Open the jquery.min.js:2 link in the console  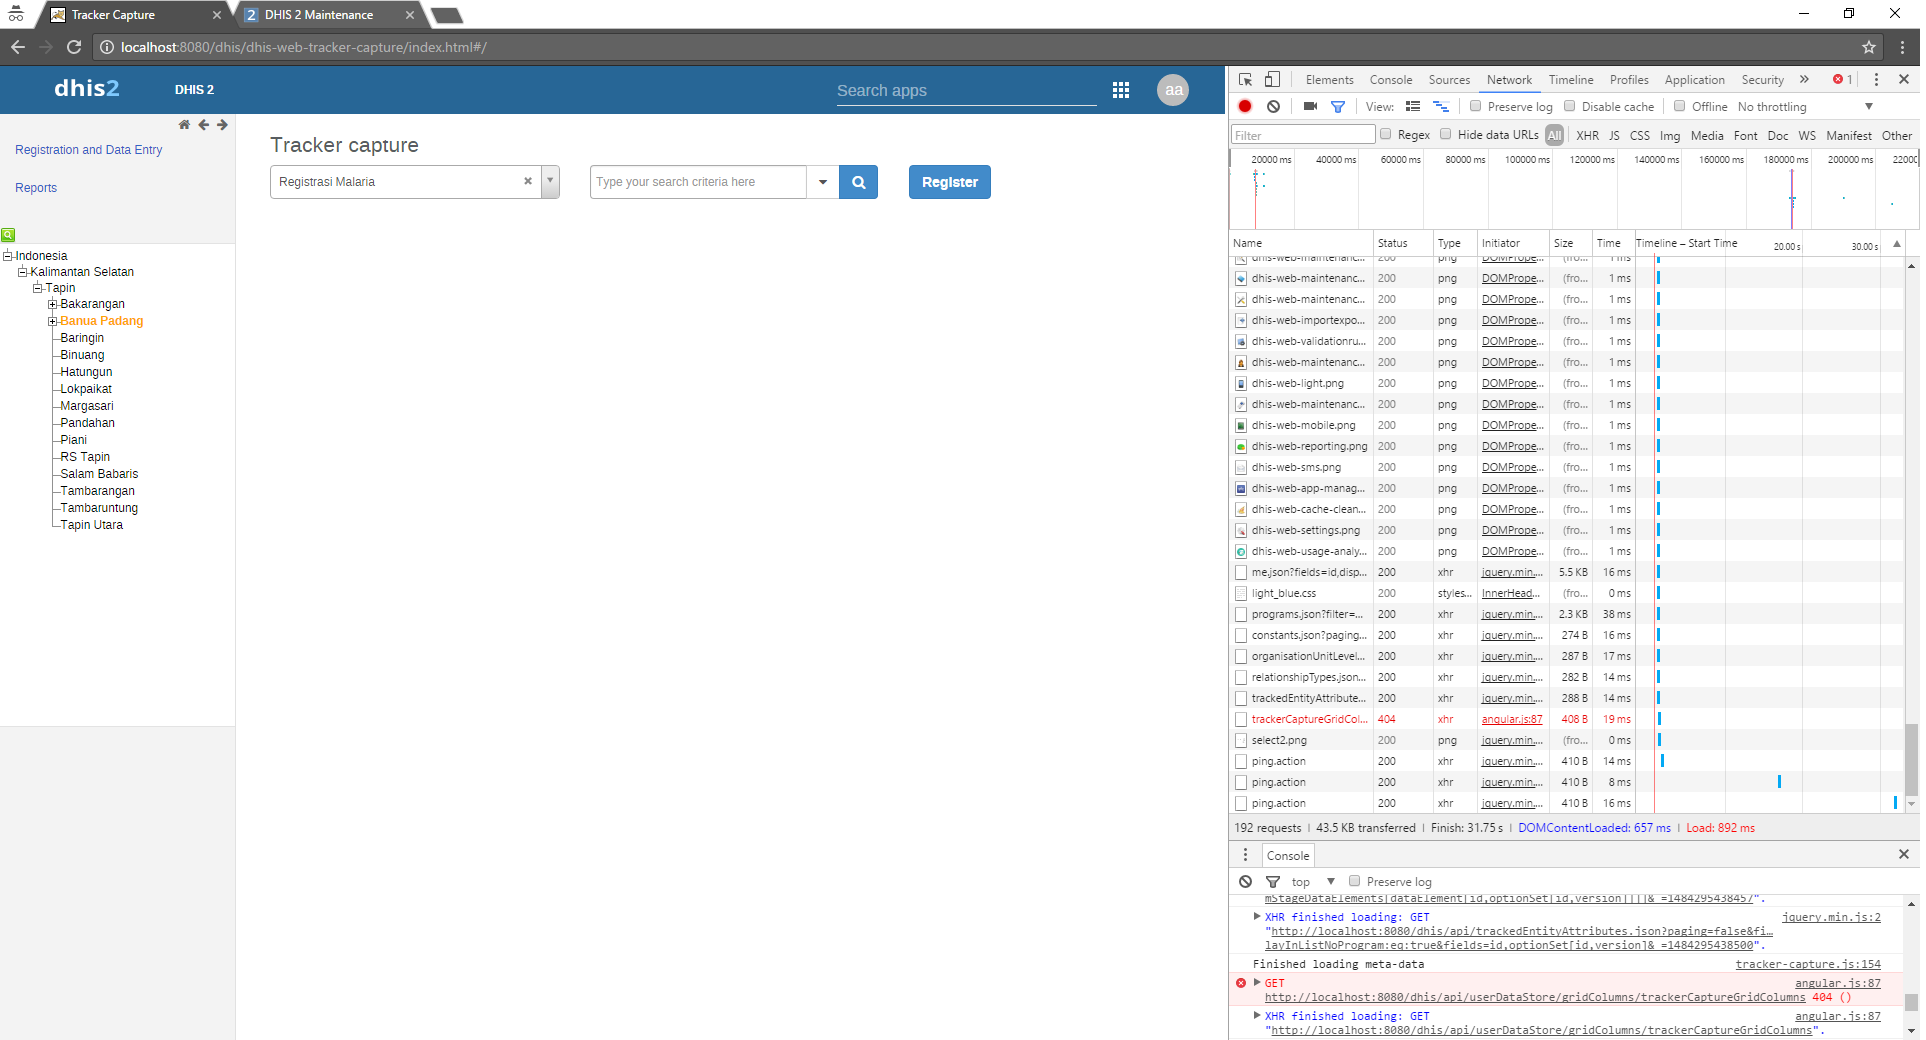coord(1831,917)
